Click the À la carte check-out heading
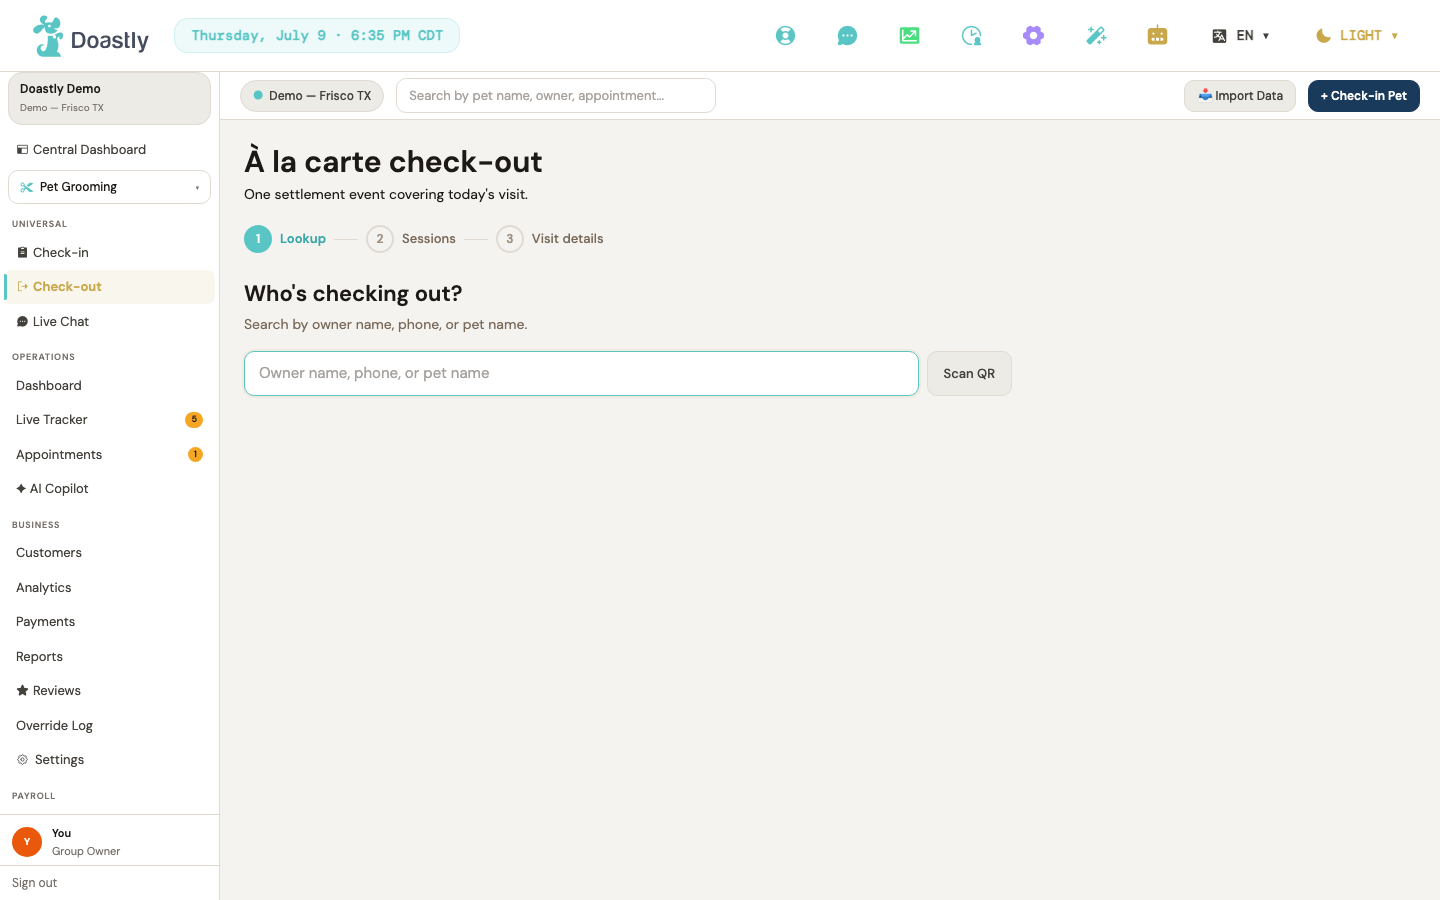 (x=393, y=162)
